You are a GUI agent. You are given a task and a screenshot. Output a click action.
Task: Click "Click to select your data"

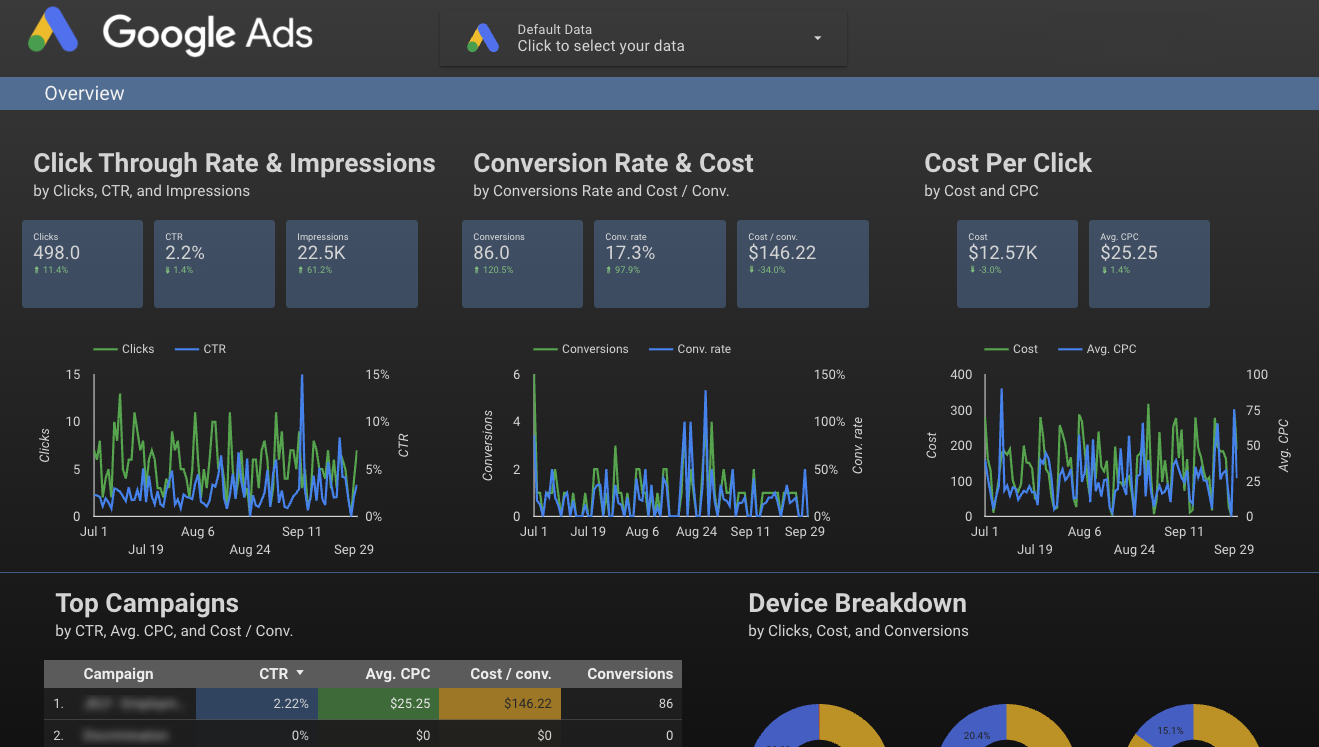pyautogui.click(x=601, y=45)
